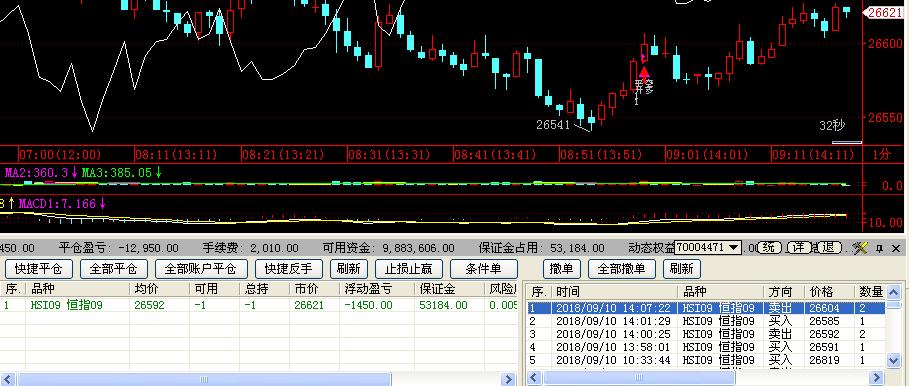Close the trading panel with the X

coord(896,248)
